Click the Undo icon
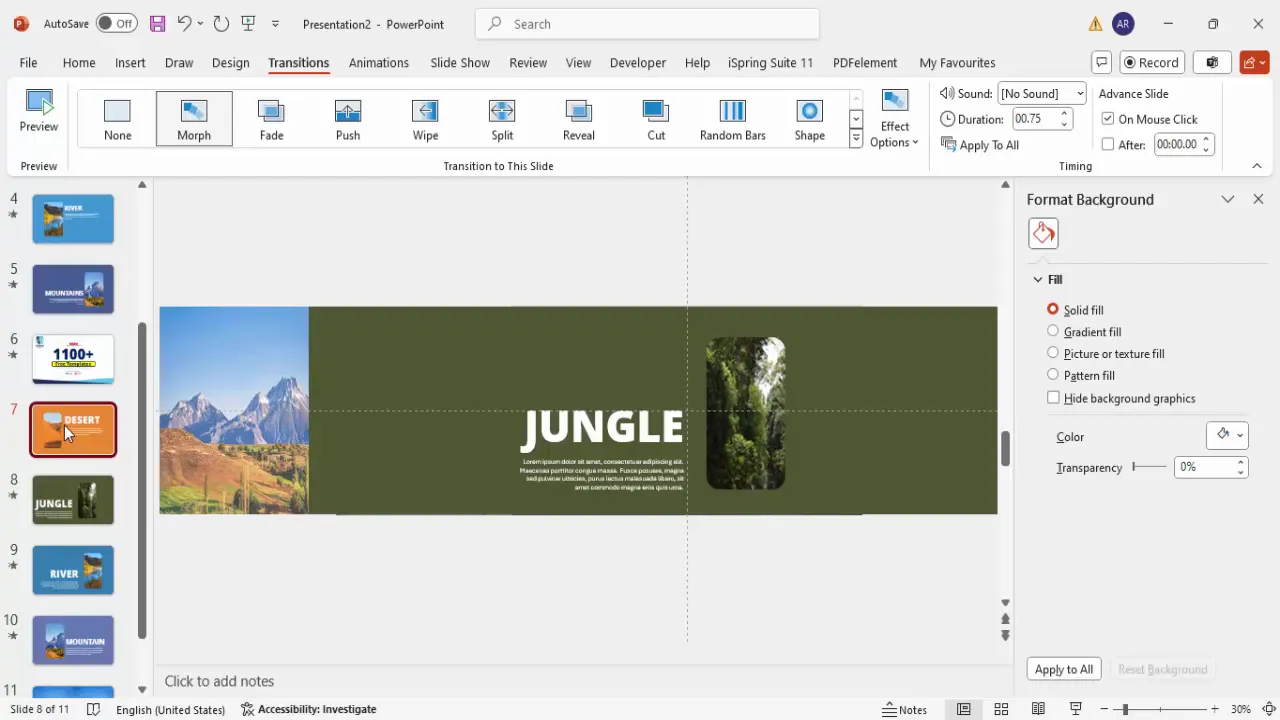1280x720 pixels. (x=184, y=23)
